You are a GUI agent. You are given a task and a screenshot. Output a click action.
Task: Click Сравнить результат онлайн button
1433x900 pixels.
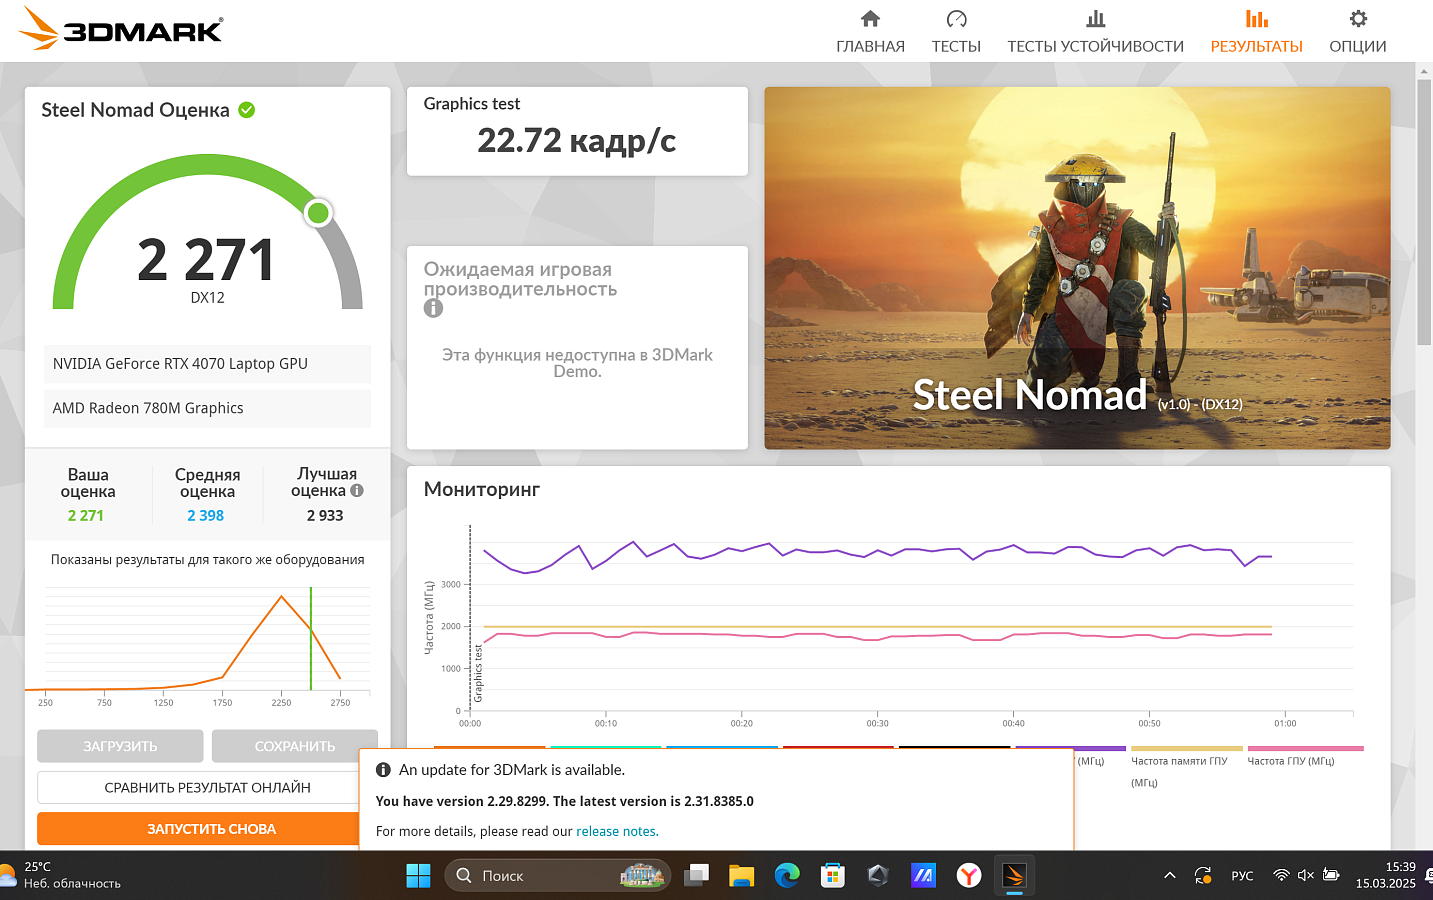click(x=207, y=787)
